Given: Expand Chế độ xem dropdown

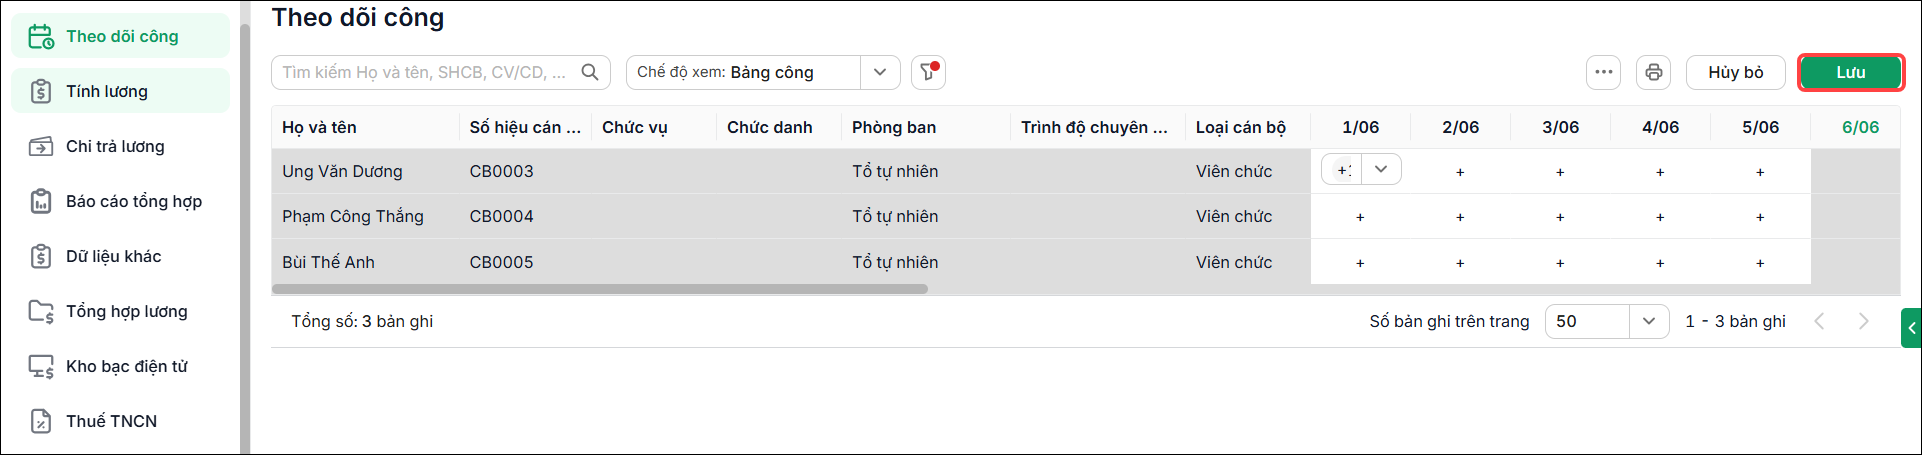Looking at the screenshot, I should click(x=880, y=72).
